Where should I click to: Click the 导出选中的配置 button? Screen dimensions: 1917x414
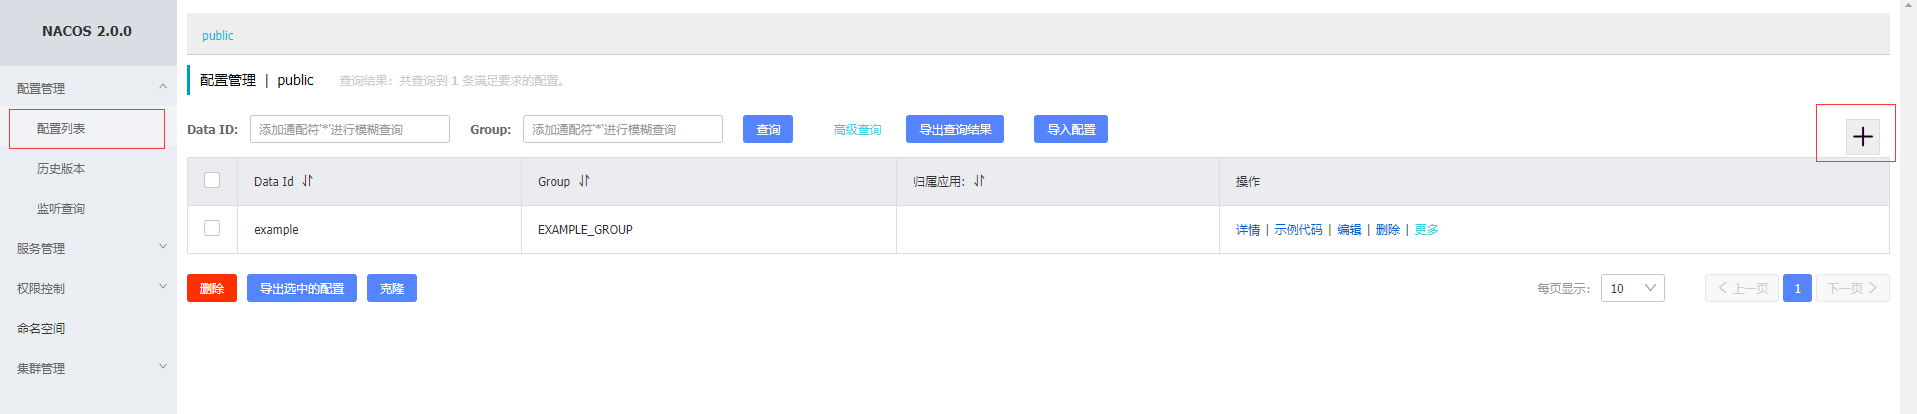(x=302, y=288)
